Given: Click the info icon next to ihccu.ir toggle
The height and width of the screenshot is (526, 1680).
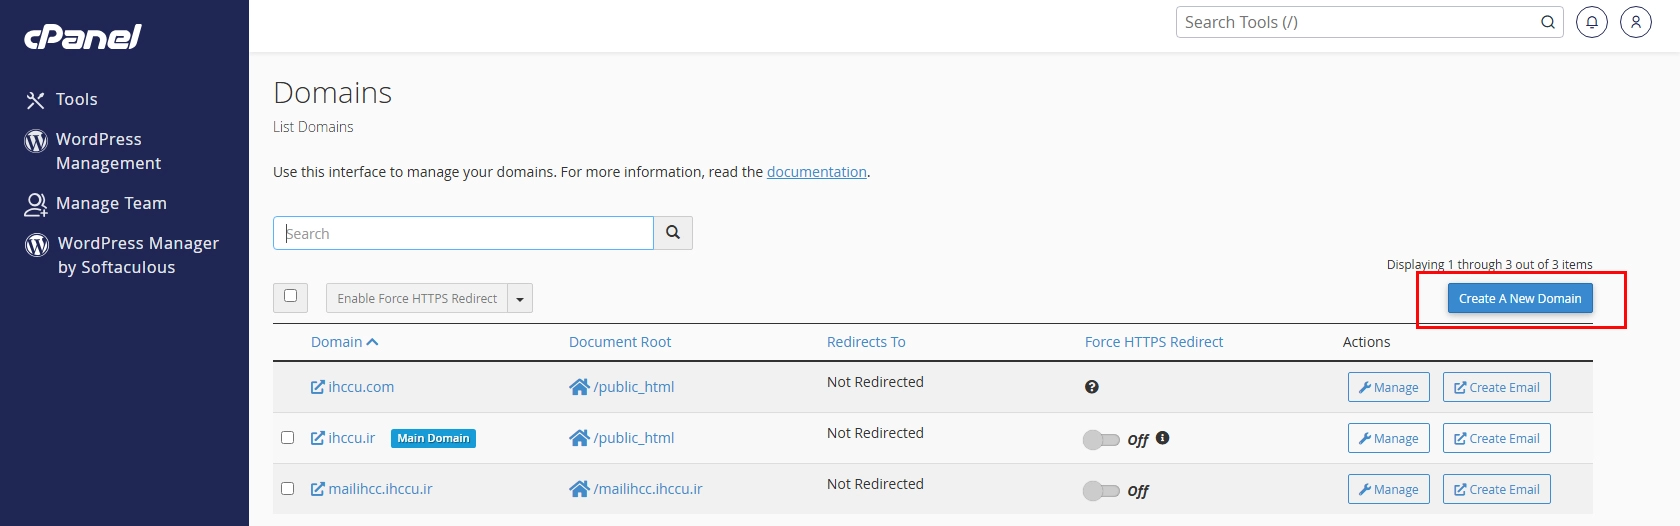Looking at the screenshot, I should [x=1163, y=438].
